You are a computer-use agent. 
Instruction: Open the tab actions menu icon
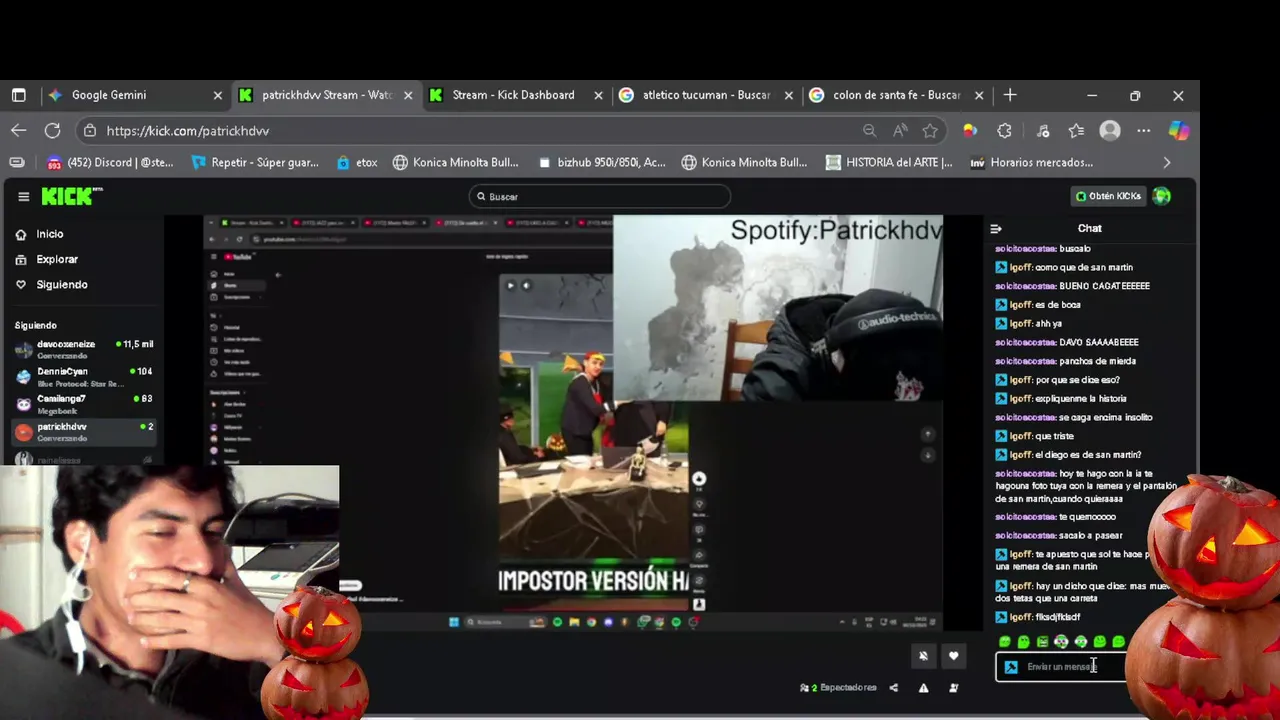(x=19, y=95)
